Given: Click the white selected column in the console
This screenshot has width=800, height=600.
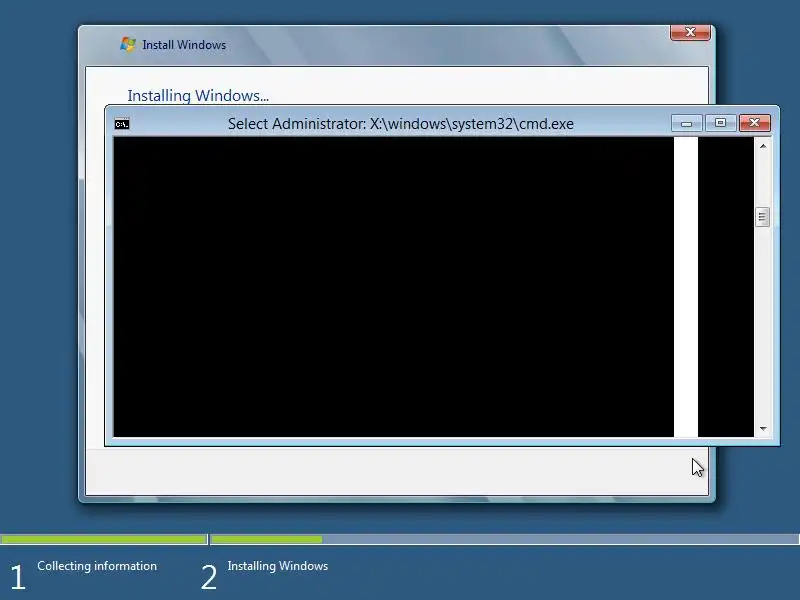Looking at the screenshot, I should click(686, 287).
